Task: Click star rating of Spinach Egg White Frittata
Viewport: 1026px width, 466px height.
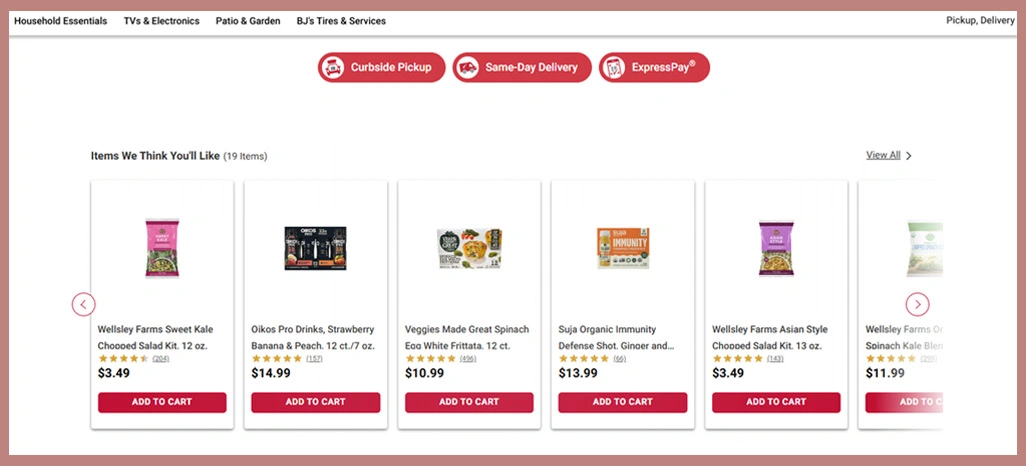Action: tap(430, 358)
